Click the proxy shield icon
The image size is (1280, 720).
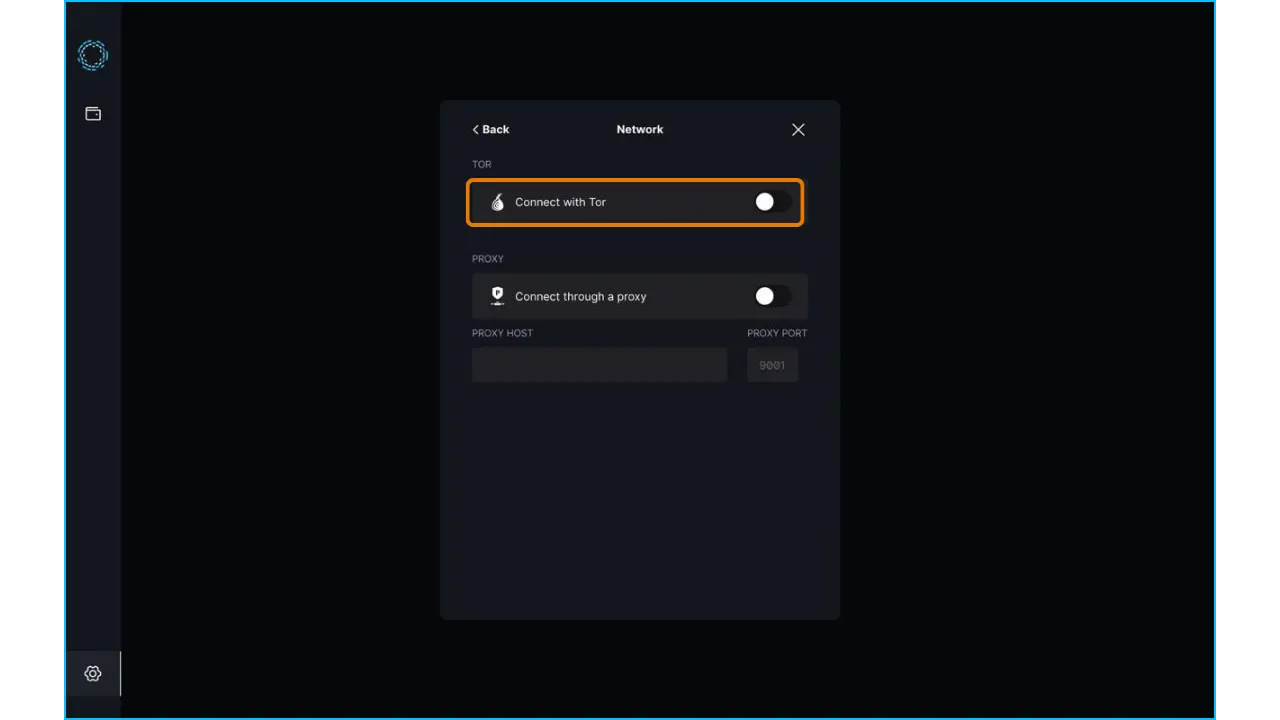coord(497,296)
